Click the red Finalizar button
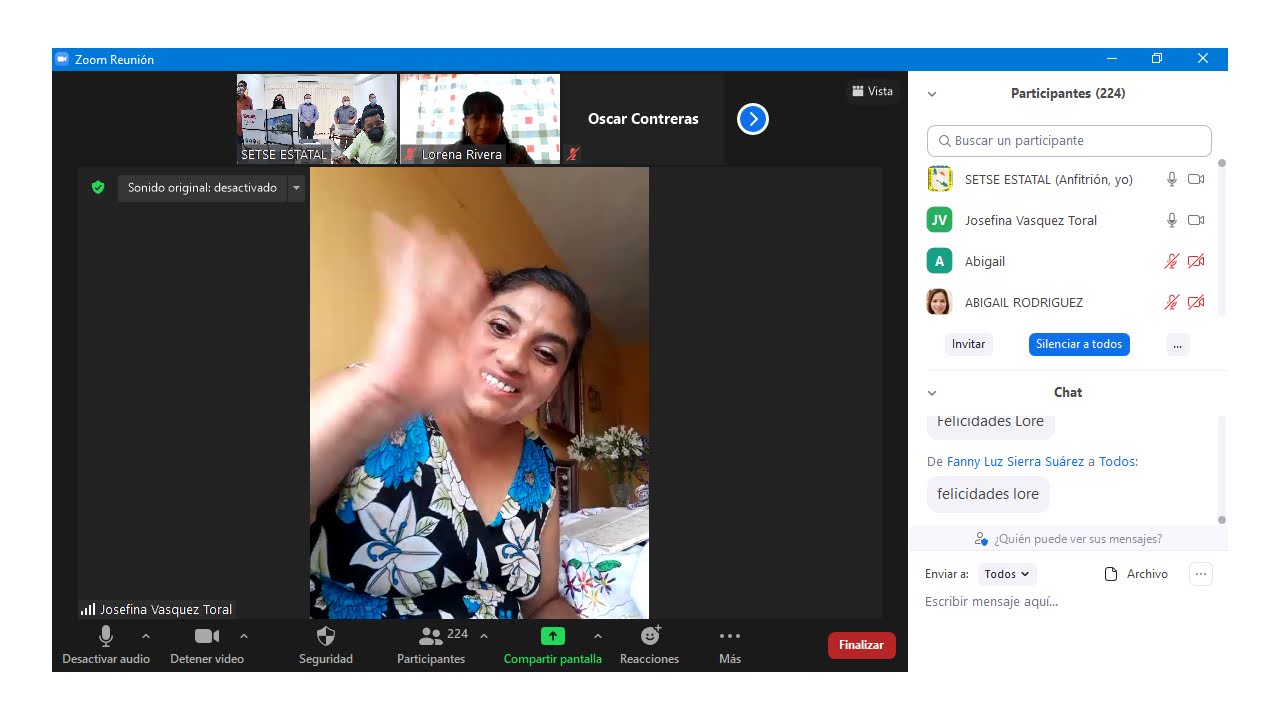The height and width of the screenshot is (720, 1280). click(x=862, y=645)
